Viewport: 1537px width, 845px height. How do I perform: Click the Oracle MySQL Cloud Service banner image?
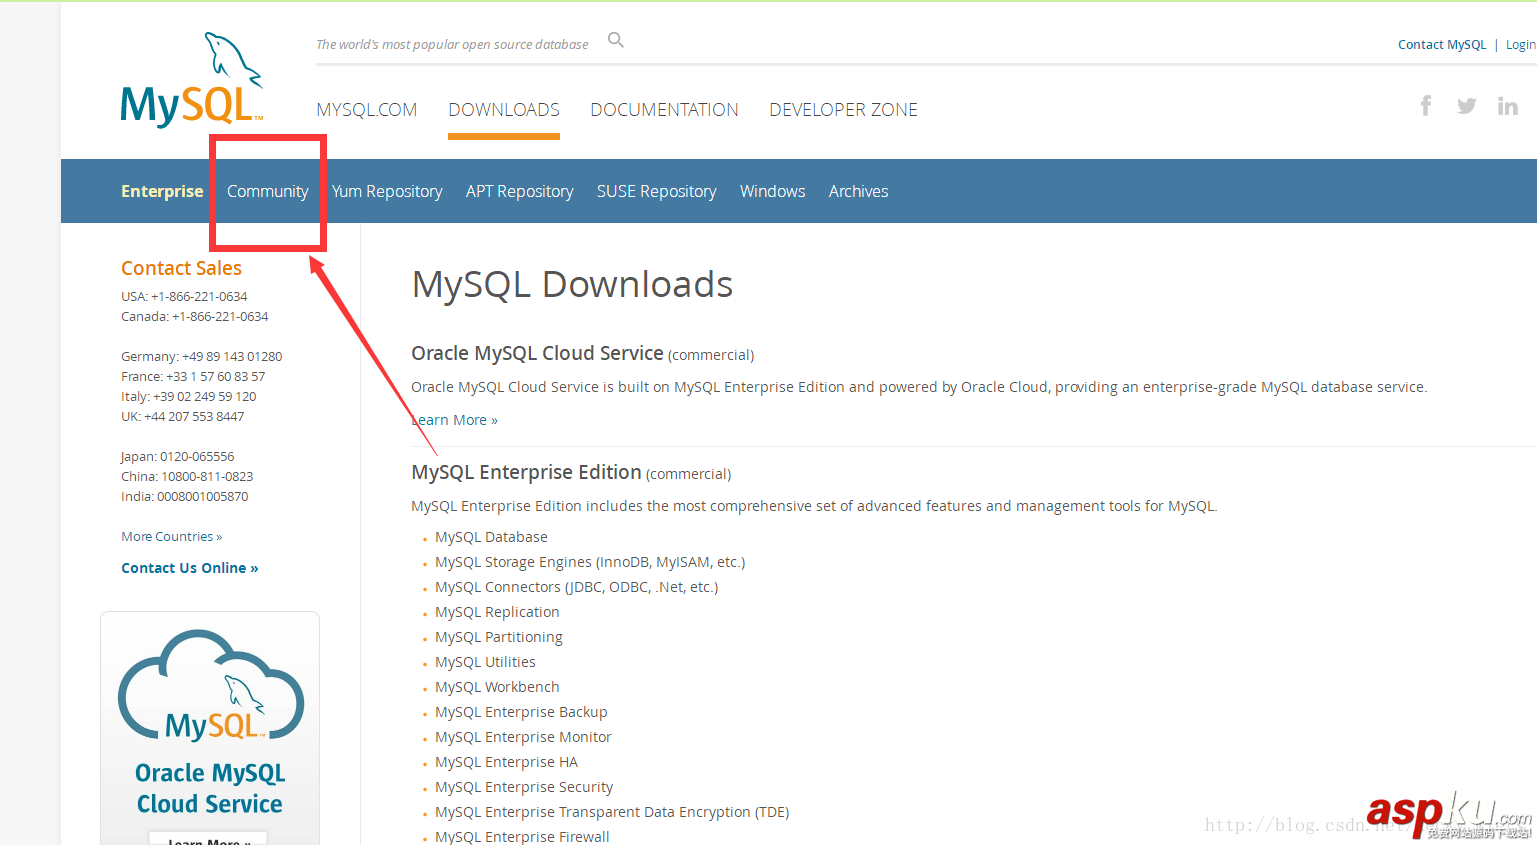(210, 728)
